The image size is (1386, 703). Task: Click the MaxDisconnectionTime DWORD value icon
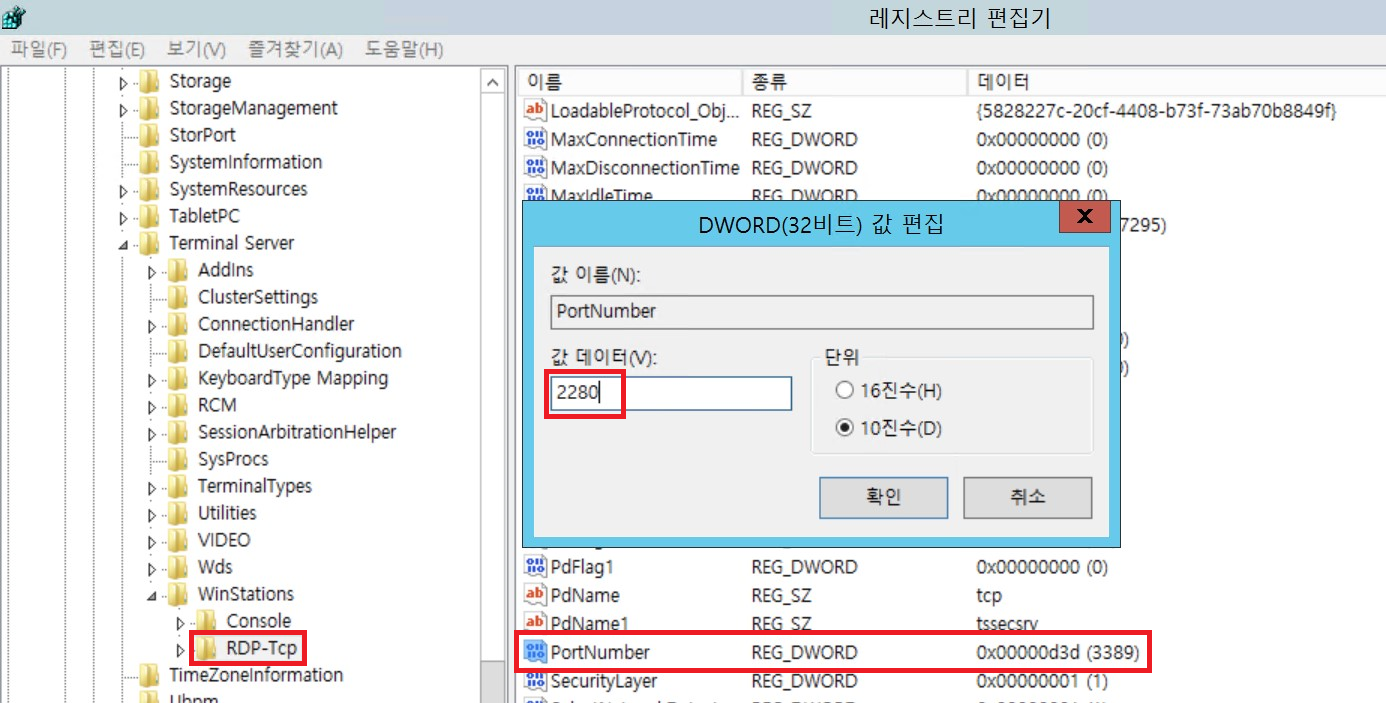tap(536, 168)
